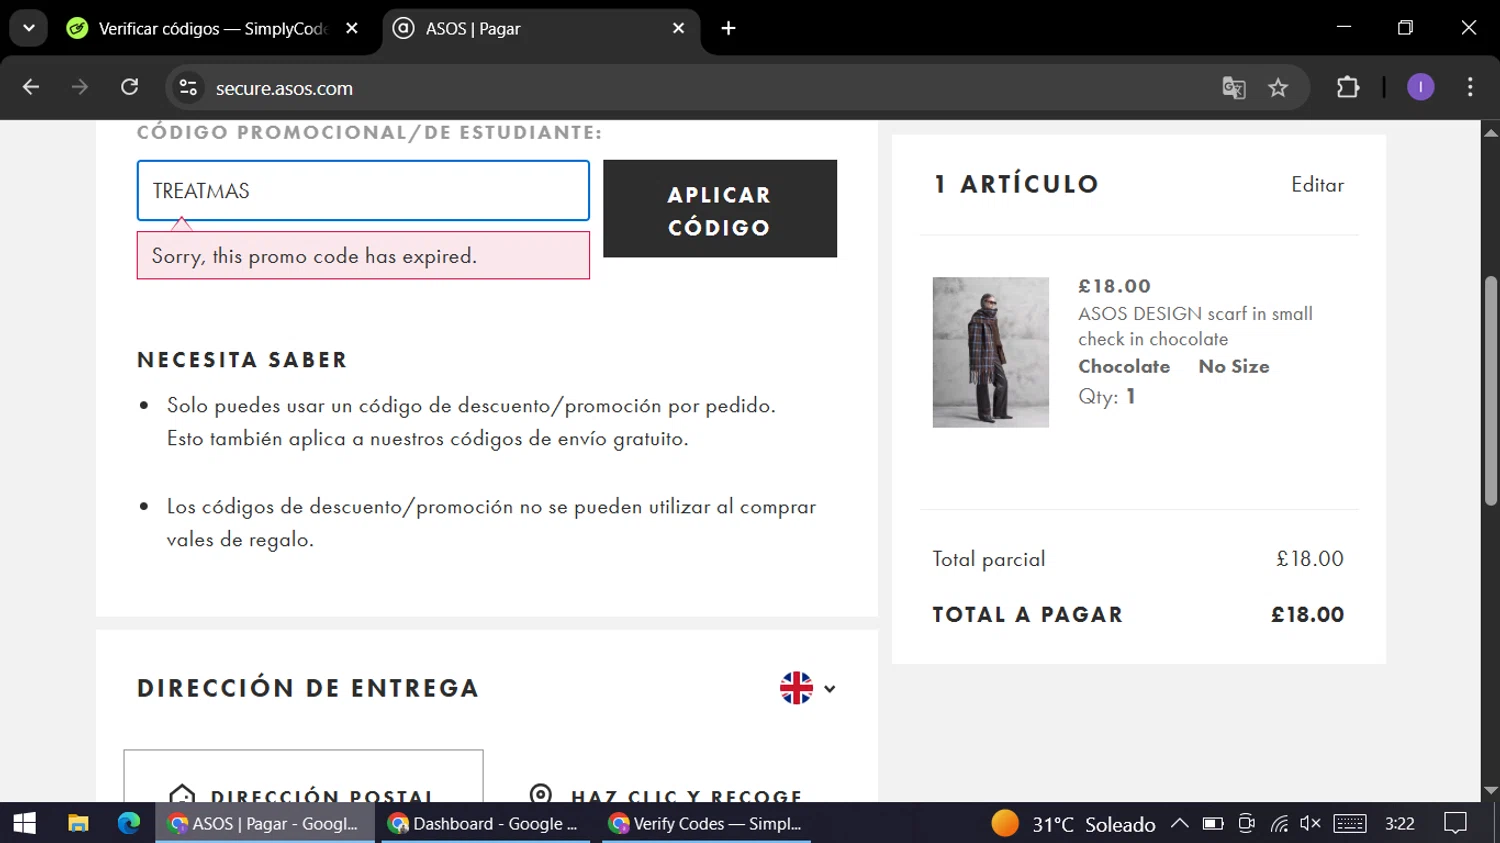The height and width of the screenshot is (843, 1500).
Task: Click the TOTAL A PAGAR £18.00 amount
Action: coord(1307,615)
